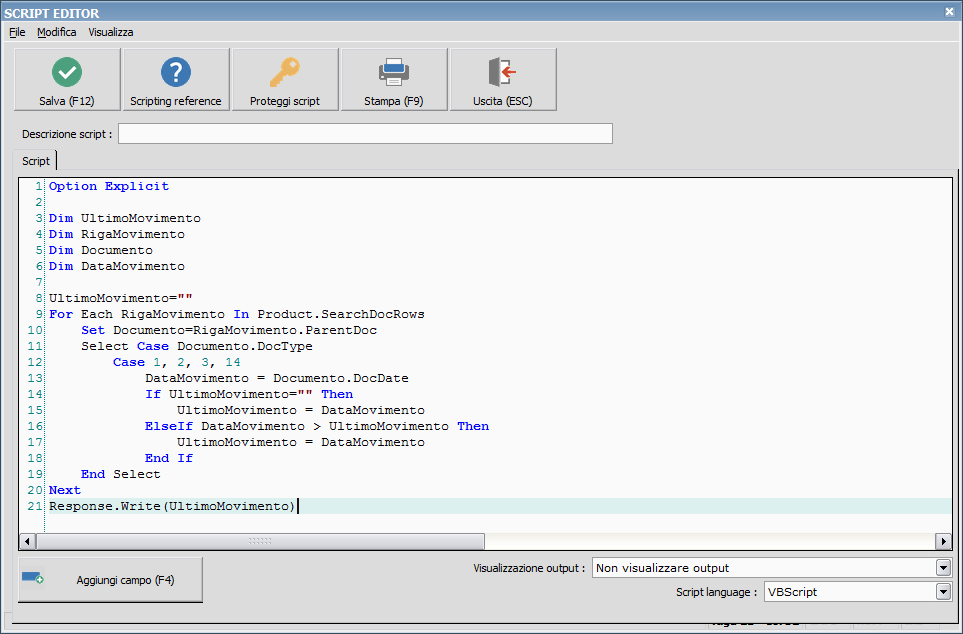Click the 'Descrizione script :' label

[x=67, y=134]
